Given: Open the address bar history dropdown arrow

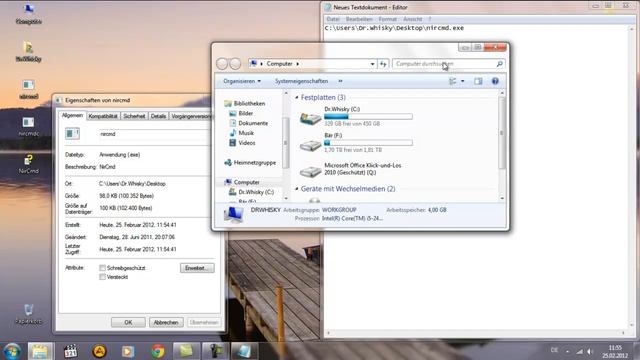Looking at the screenshot, I should coord(372,64).
